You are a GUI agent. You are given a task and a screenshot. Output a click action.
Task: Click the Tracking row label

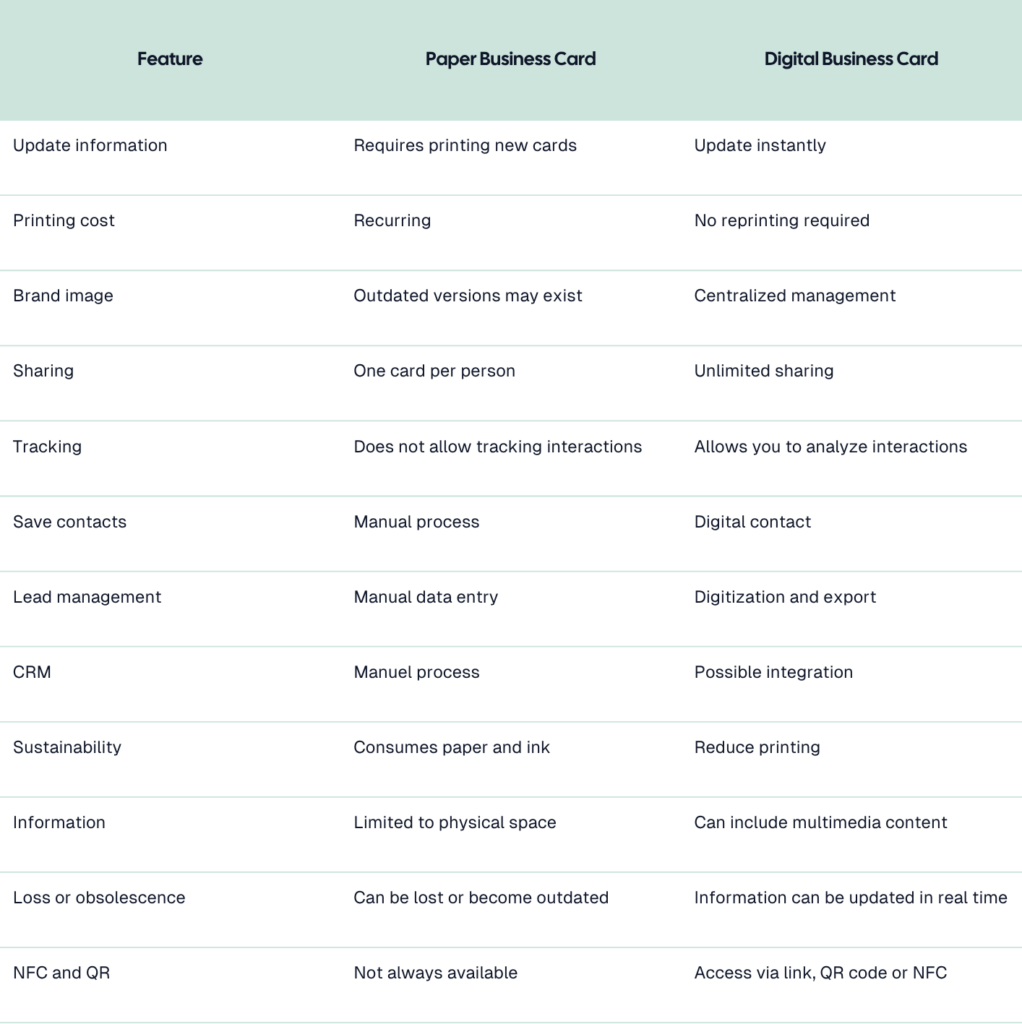pyautogui.click(x=48, y=447)
